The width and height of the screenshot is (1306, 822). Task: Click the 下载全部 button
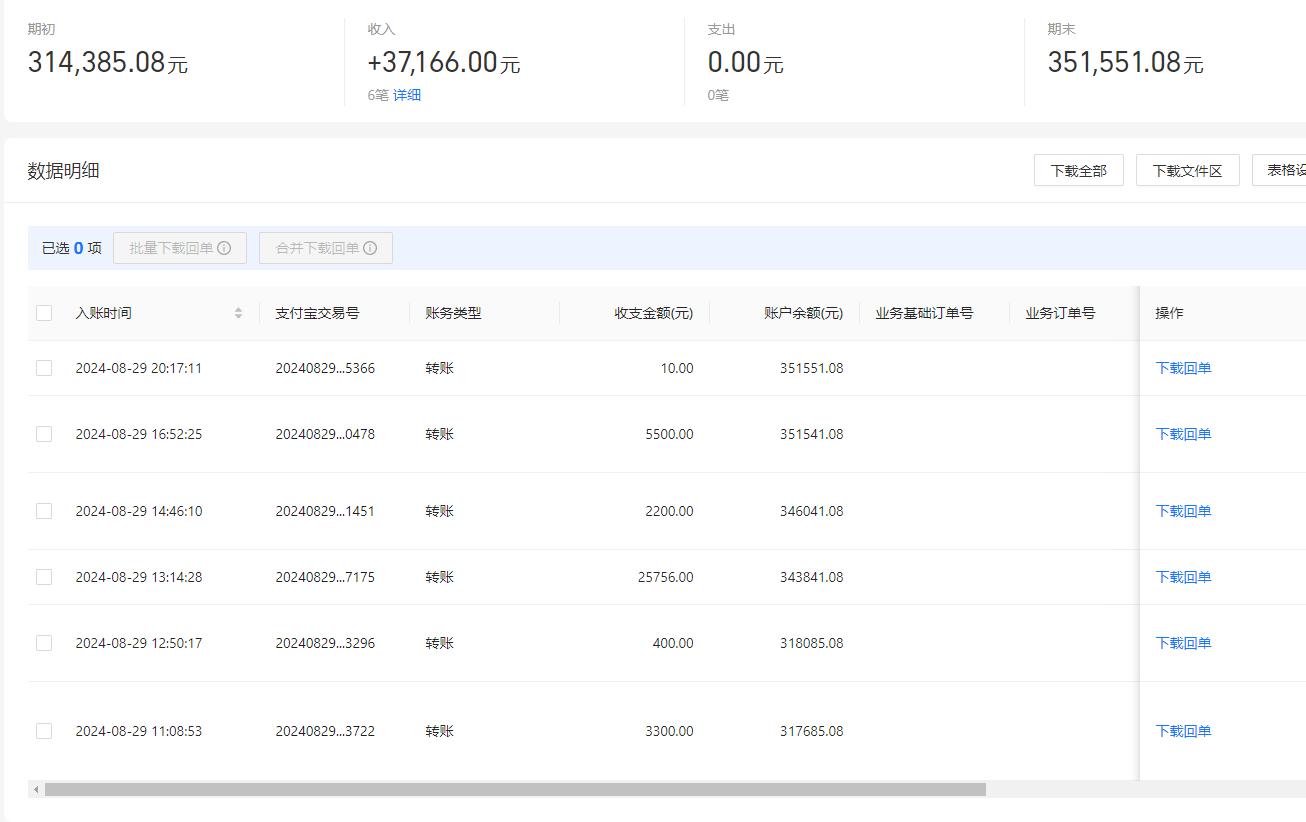click(x=1079, y=170)
